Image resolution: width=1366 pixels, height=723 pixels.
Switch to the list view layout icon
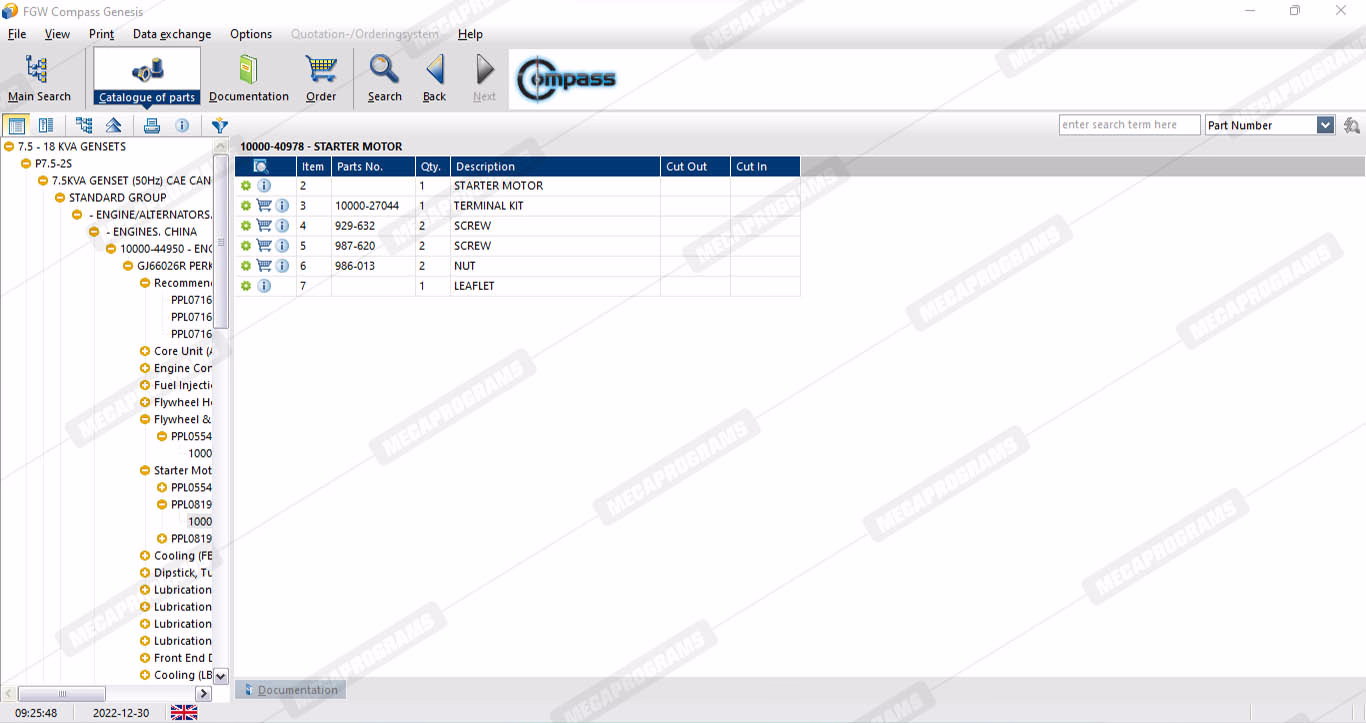pos(16,125)
